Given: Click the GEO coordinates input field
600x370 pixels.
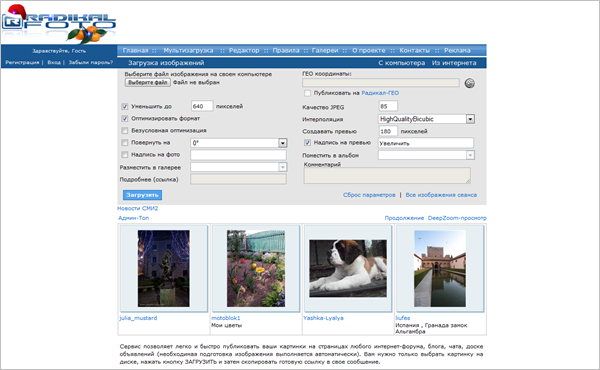Looking at the screenshot, I should pos(381,83).
